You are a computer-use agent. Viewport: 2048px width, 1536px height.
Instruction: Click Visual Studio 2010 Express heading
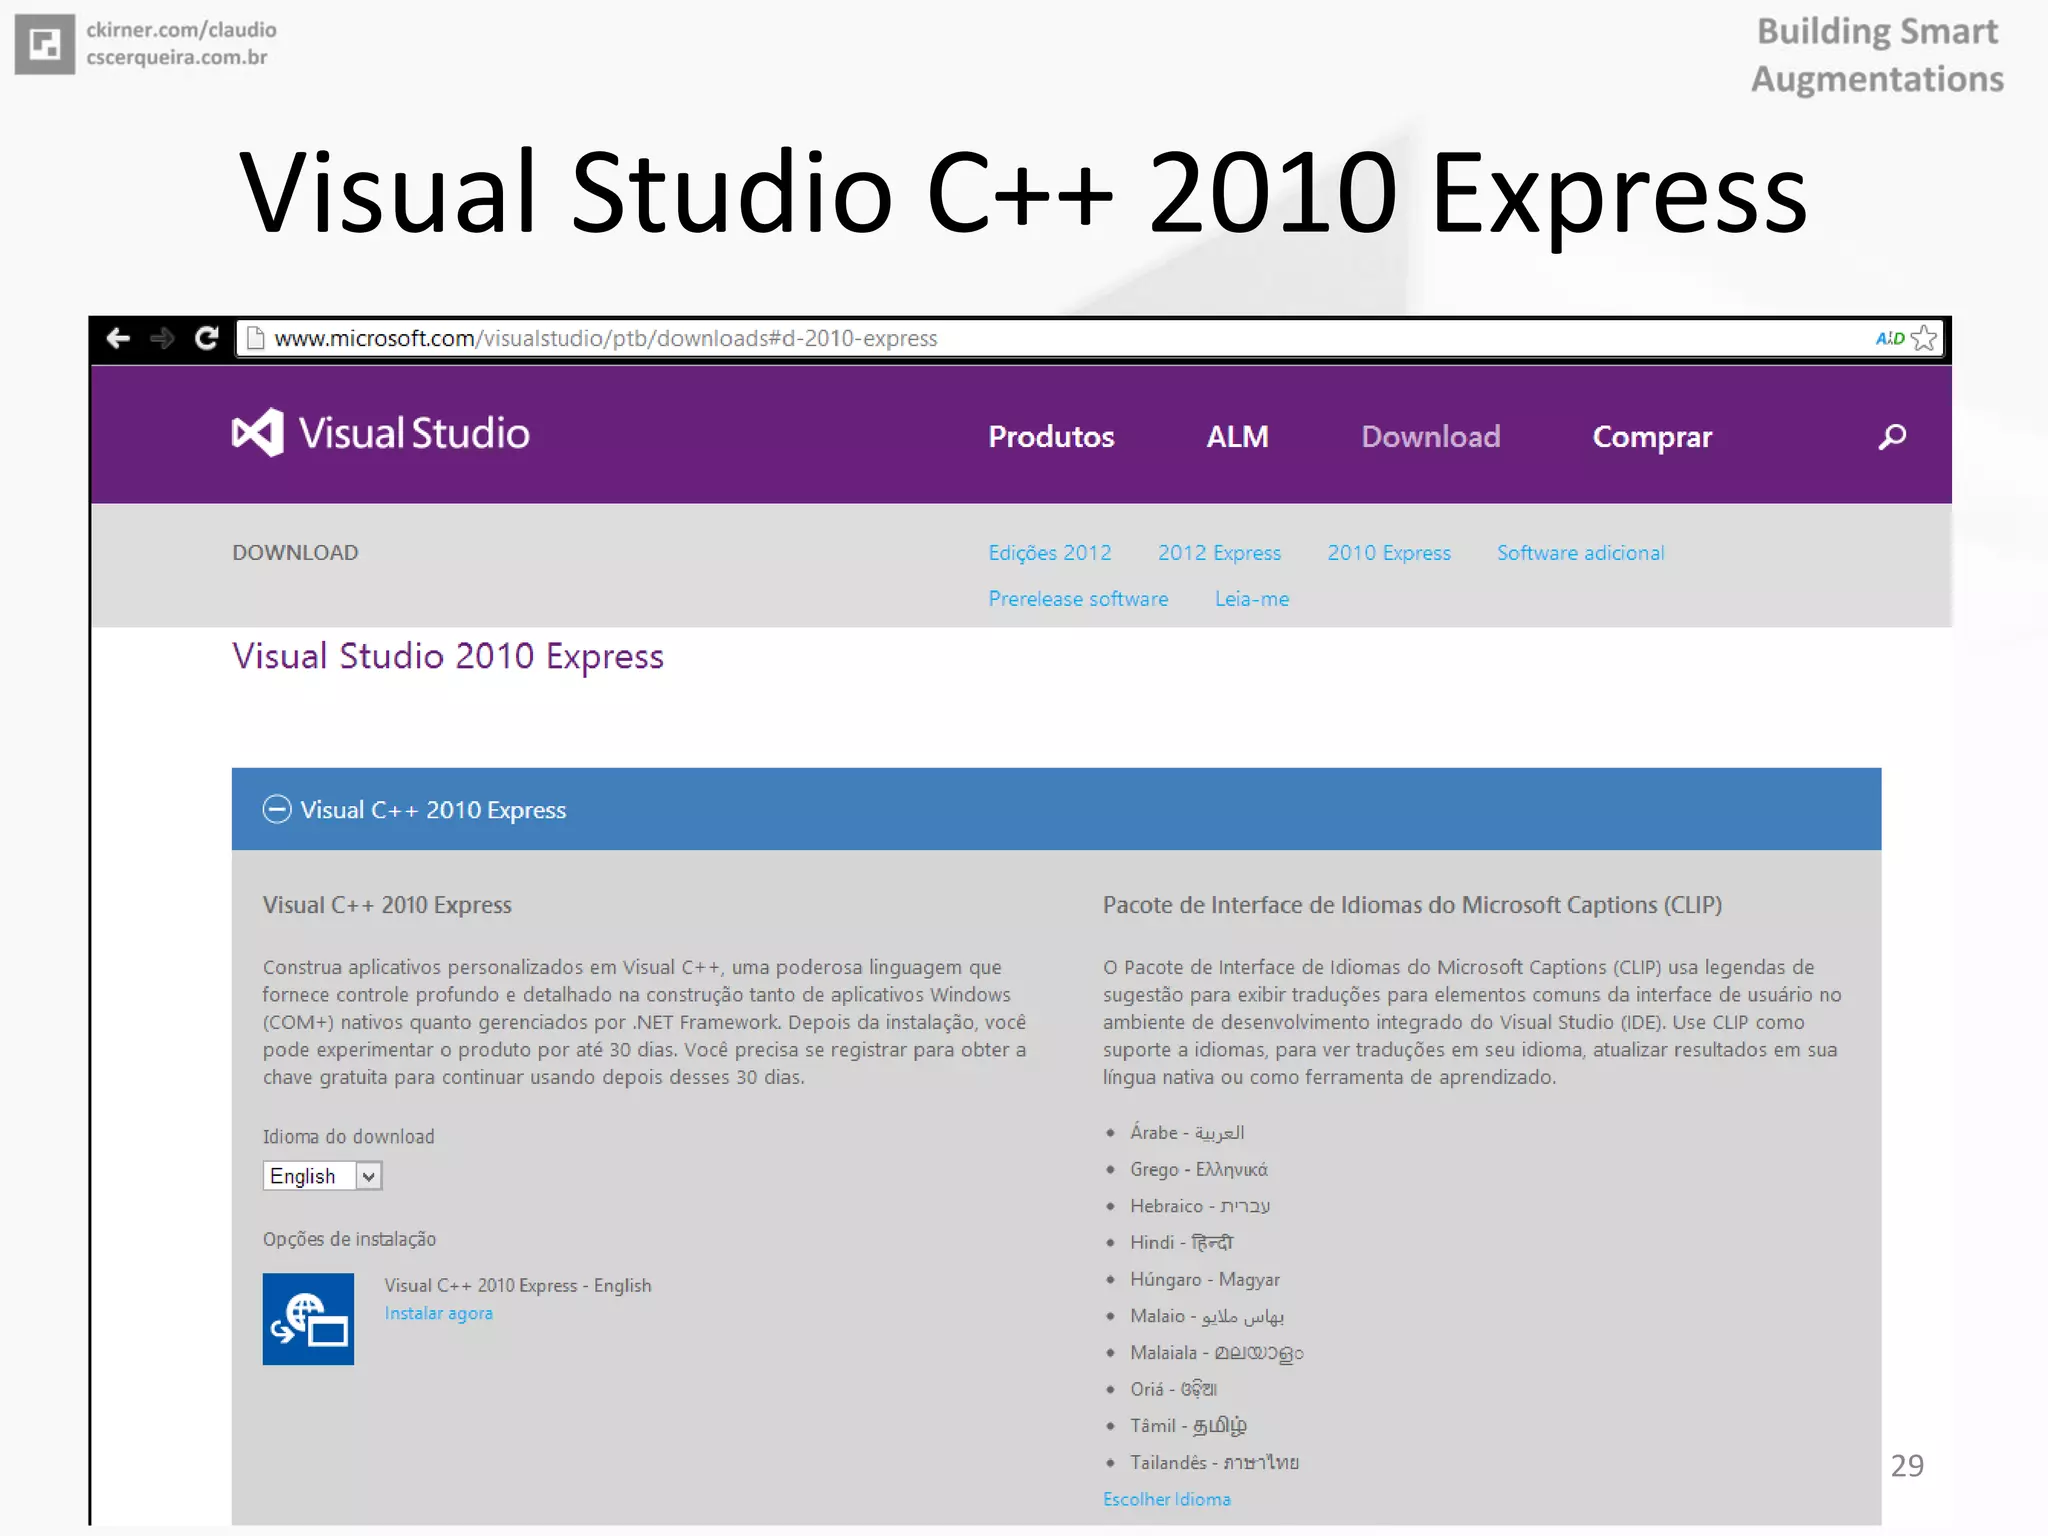click(448, 657)
